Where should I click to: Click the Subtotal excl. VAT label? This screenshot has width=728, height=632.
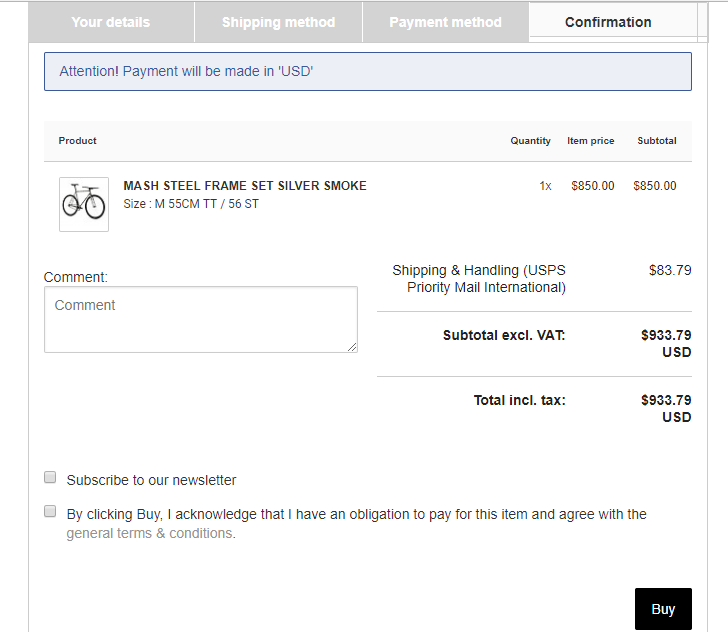504,335
